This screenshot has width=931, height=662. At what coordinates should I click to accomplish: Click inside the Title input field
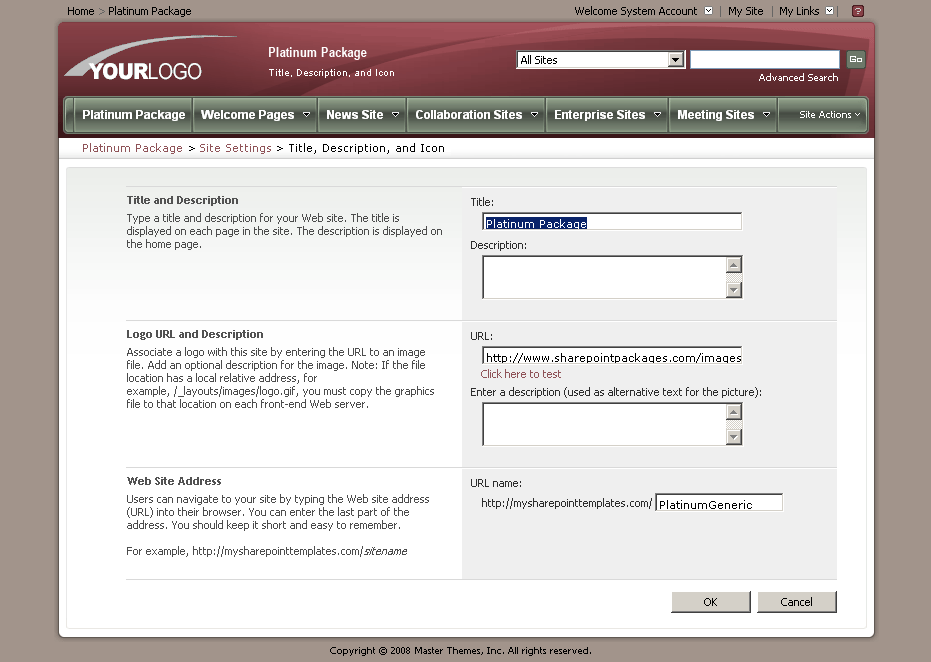pos(611,221)
